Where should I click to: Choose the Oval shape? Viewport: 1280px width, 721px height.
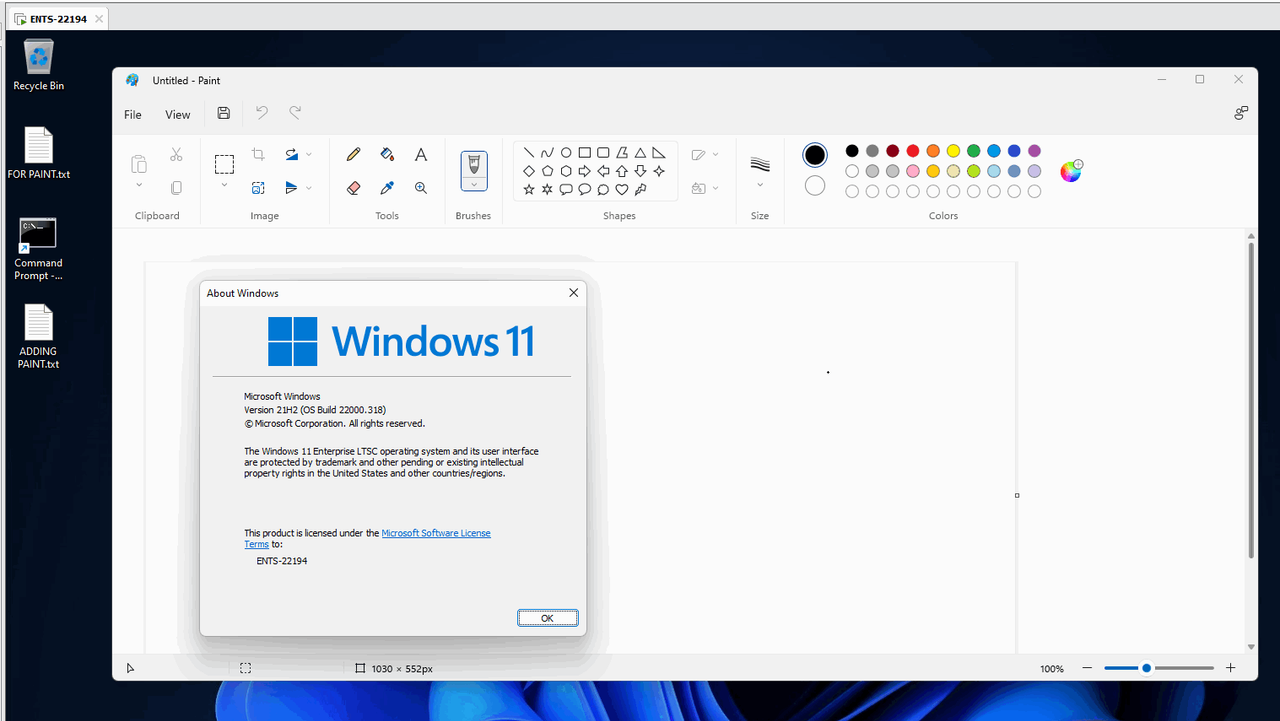566,153
